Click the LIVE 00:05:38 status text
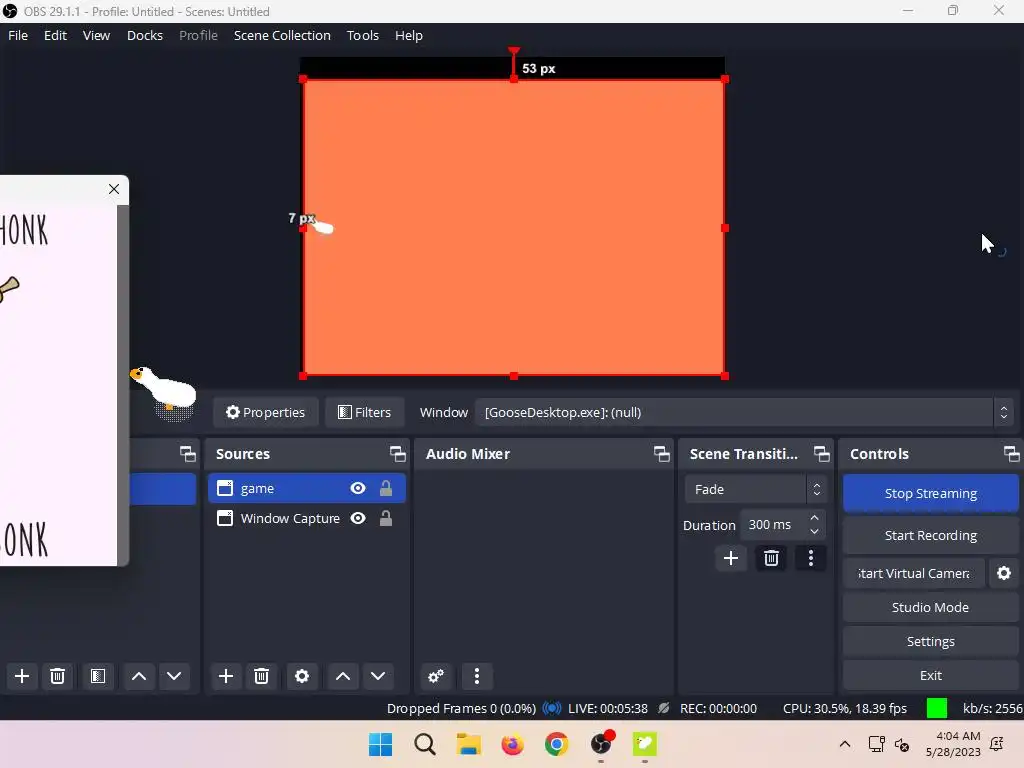The image size is (1024, 768). point(608,709)
